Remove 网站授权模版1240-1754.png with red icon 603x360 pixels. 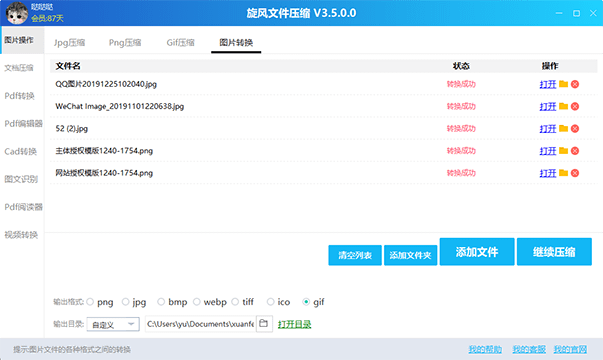point(575,173)
